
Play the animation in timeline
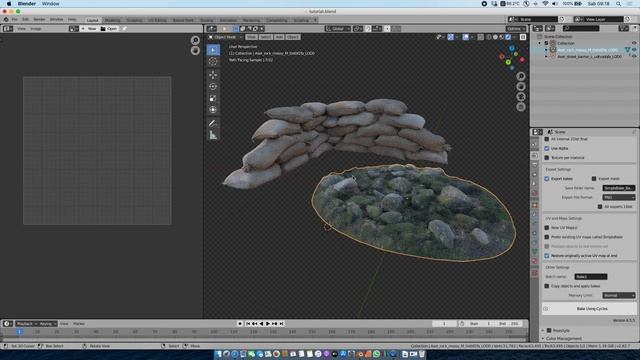pos(268,324)
